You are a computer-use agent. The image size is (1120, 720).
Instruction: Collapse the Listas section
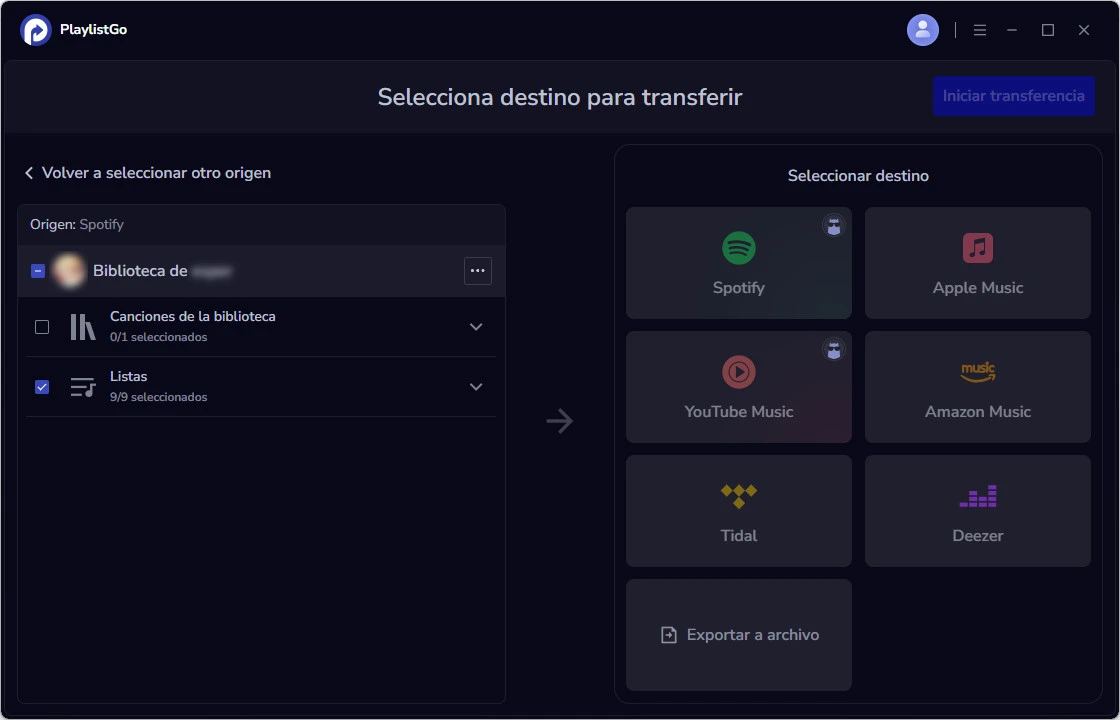pyautogui.click(x=476, y=386)
